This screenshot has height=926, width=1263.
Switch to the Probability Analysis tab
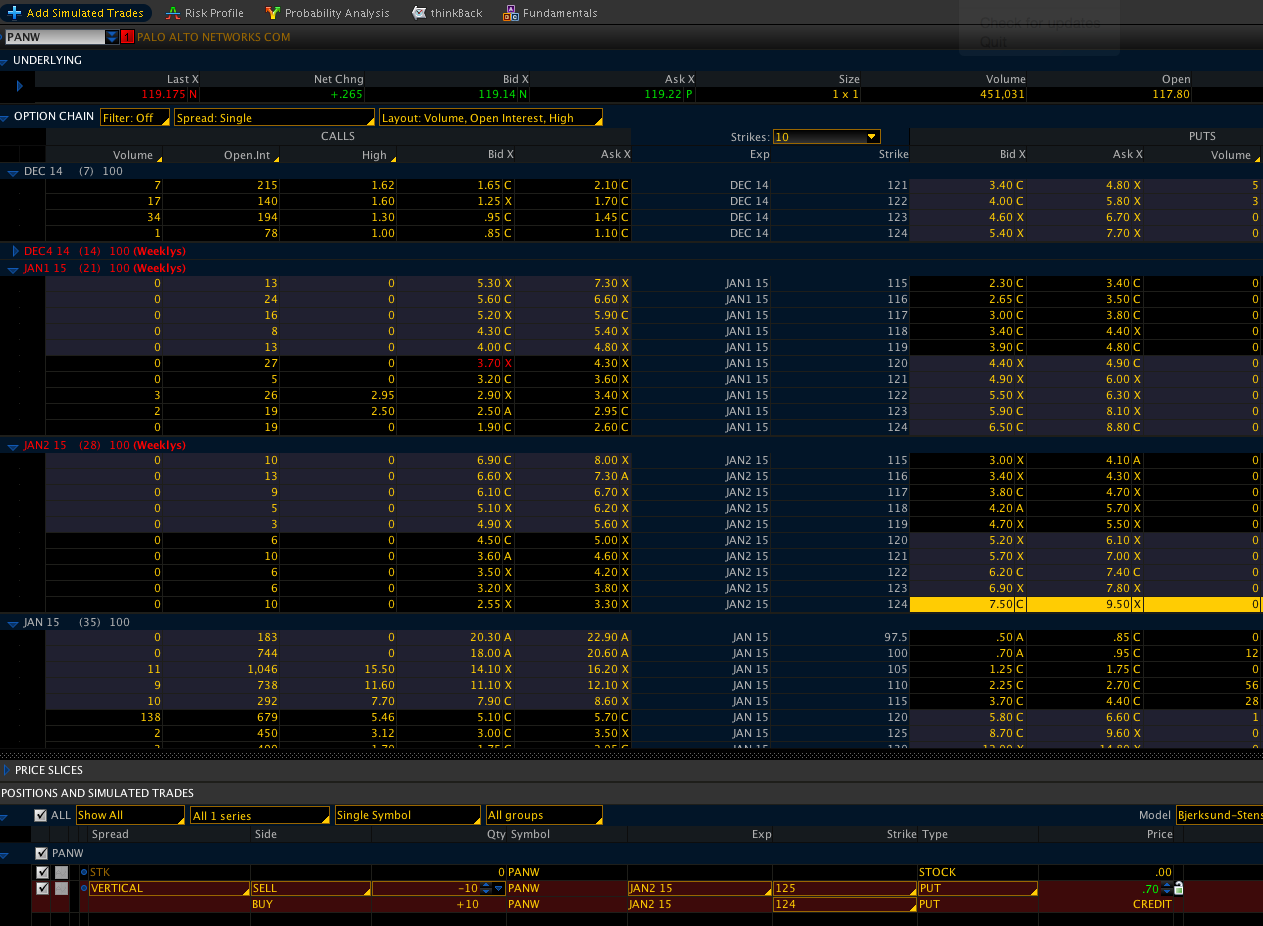(x=327, y=13)
